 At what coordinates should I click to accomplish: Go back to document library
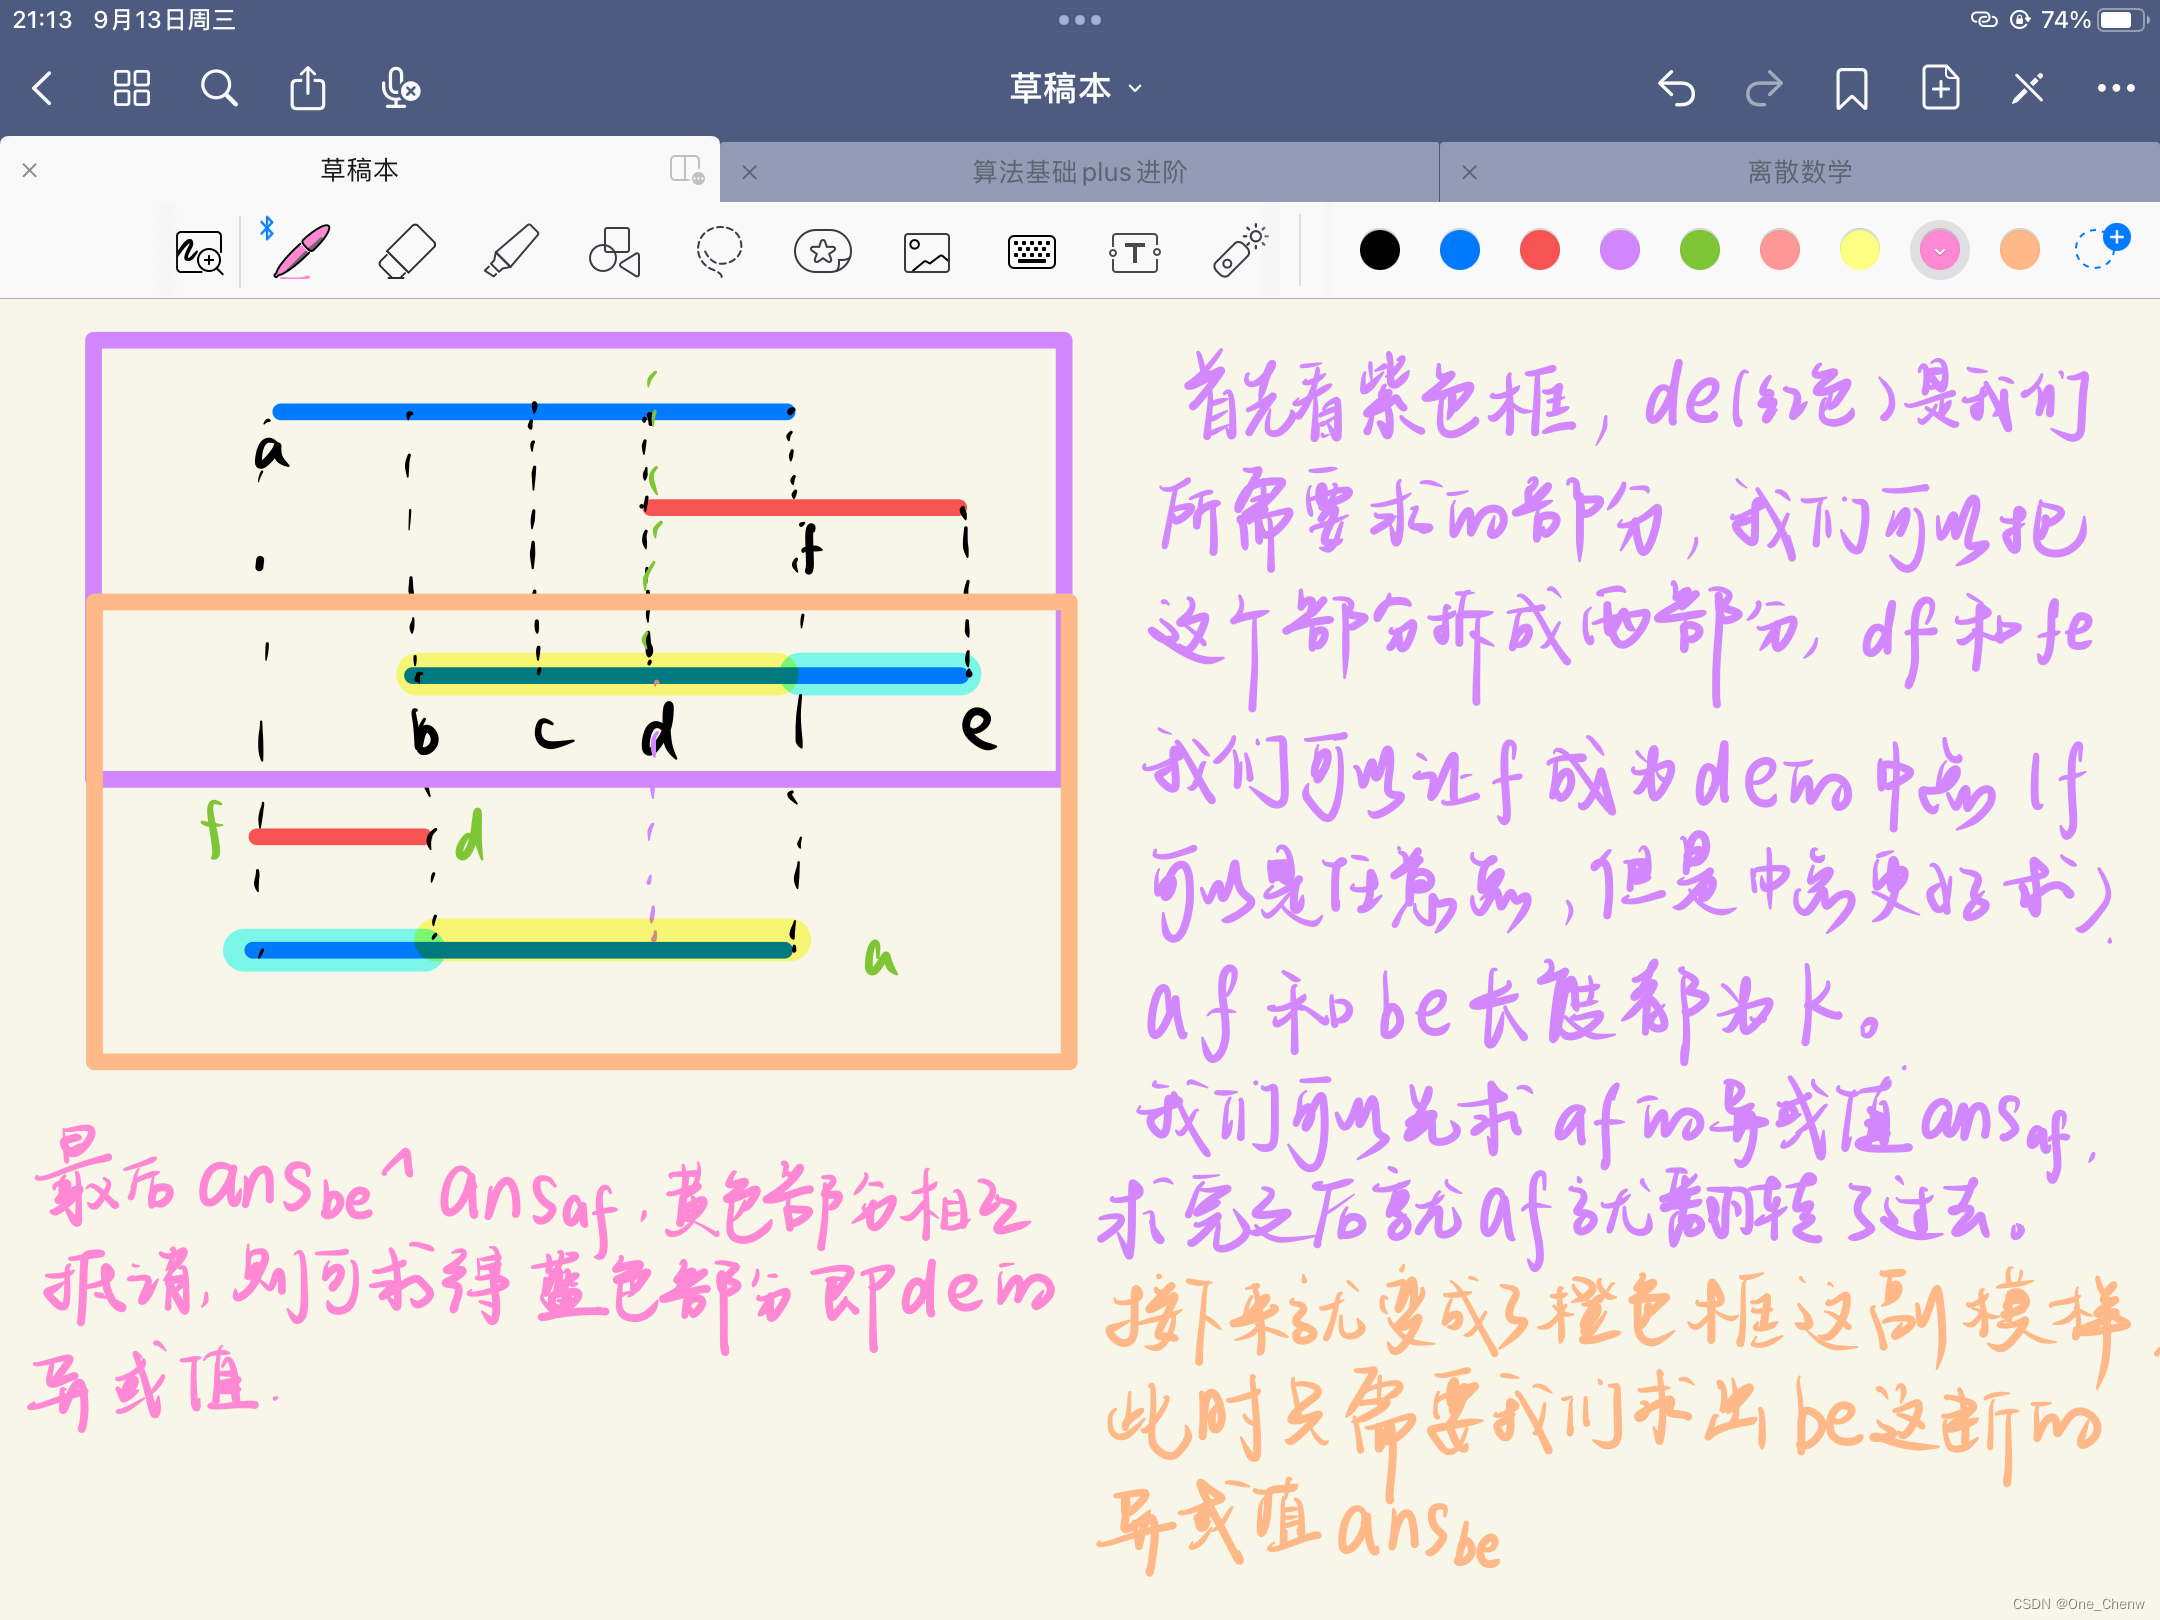coord(42,88)
